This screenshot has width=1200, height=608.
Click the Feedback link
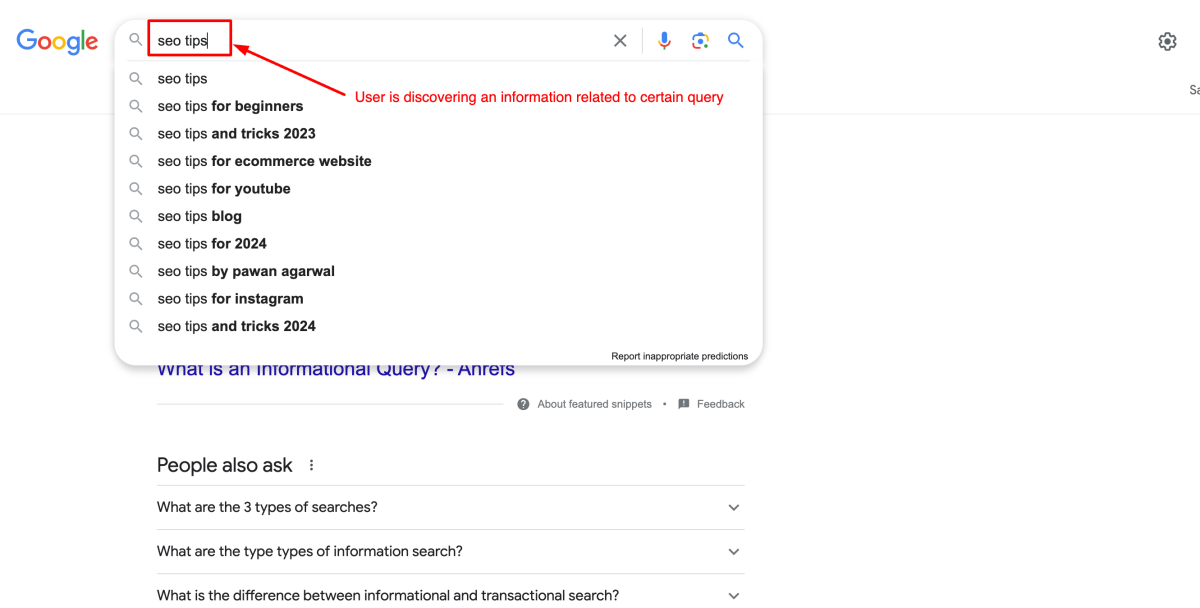(x=720, y=404)
